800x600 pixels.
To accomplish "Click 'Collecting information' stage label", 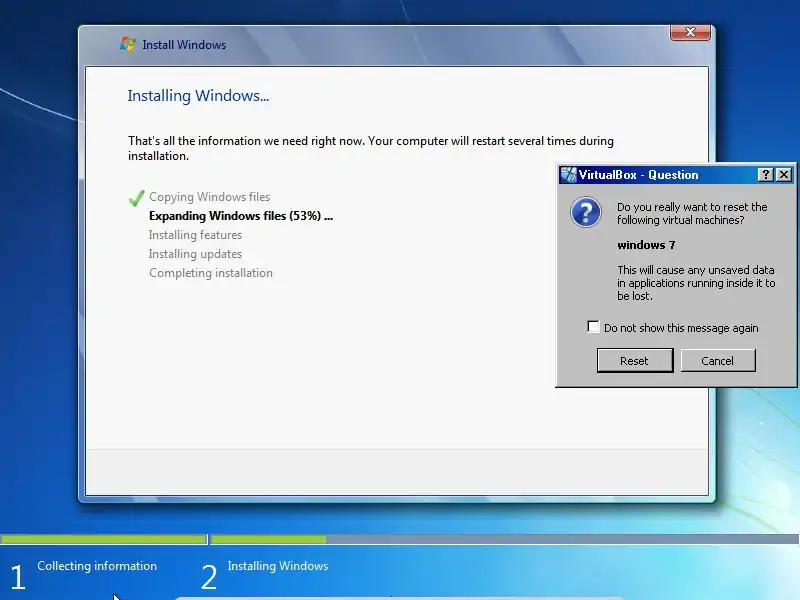I will pyautogui.click(x=97, y=566).
